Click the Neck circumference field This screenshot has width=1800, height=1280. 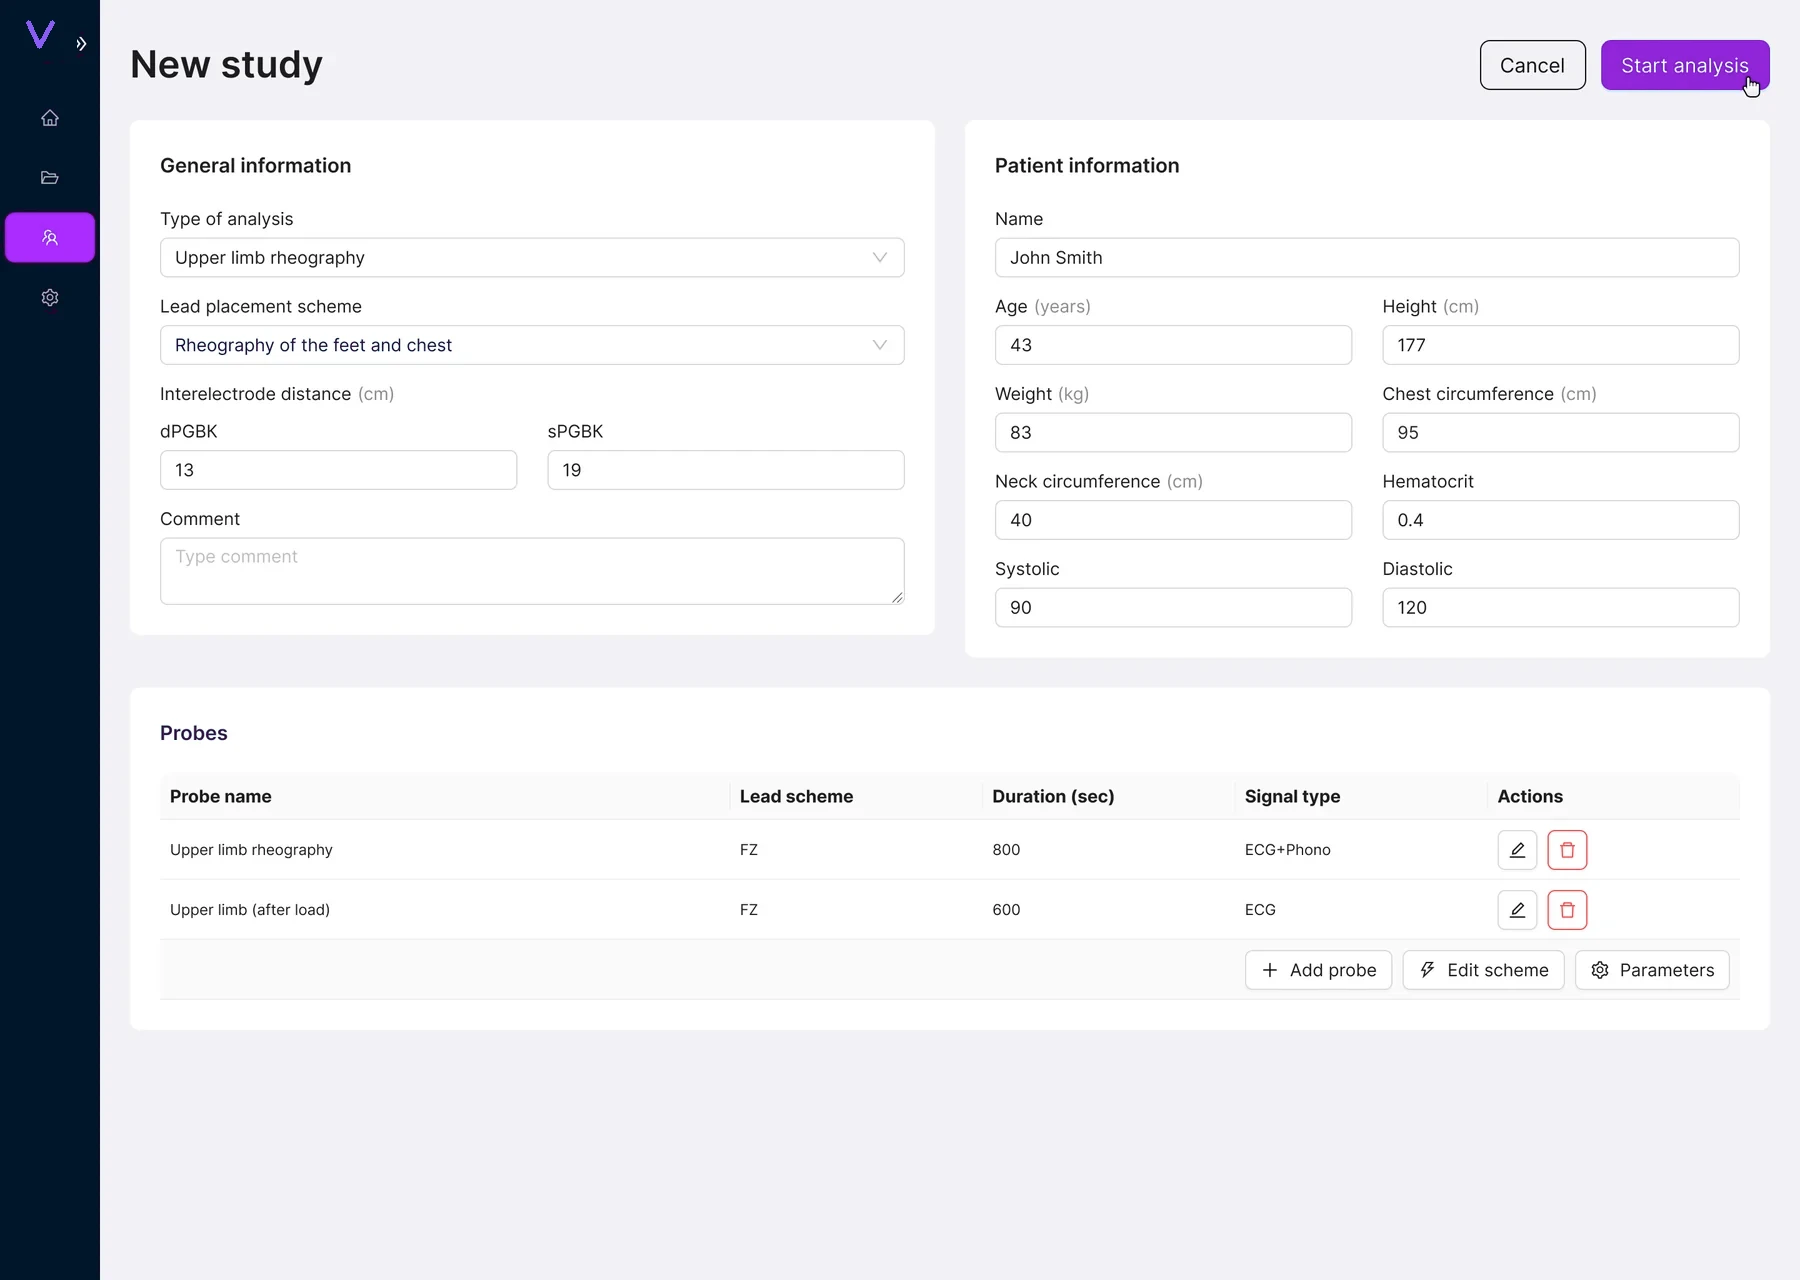pos(1173,520)
